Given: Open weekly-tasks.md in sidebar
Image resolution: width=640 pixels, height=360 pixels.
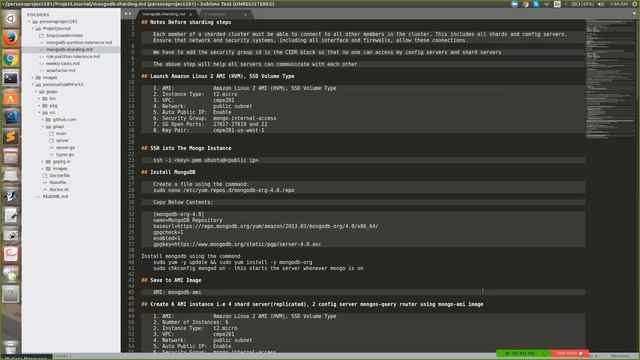Looking at the screenshot, I should pos(63,63).
